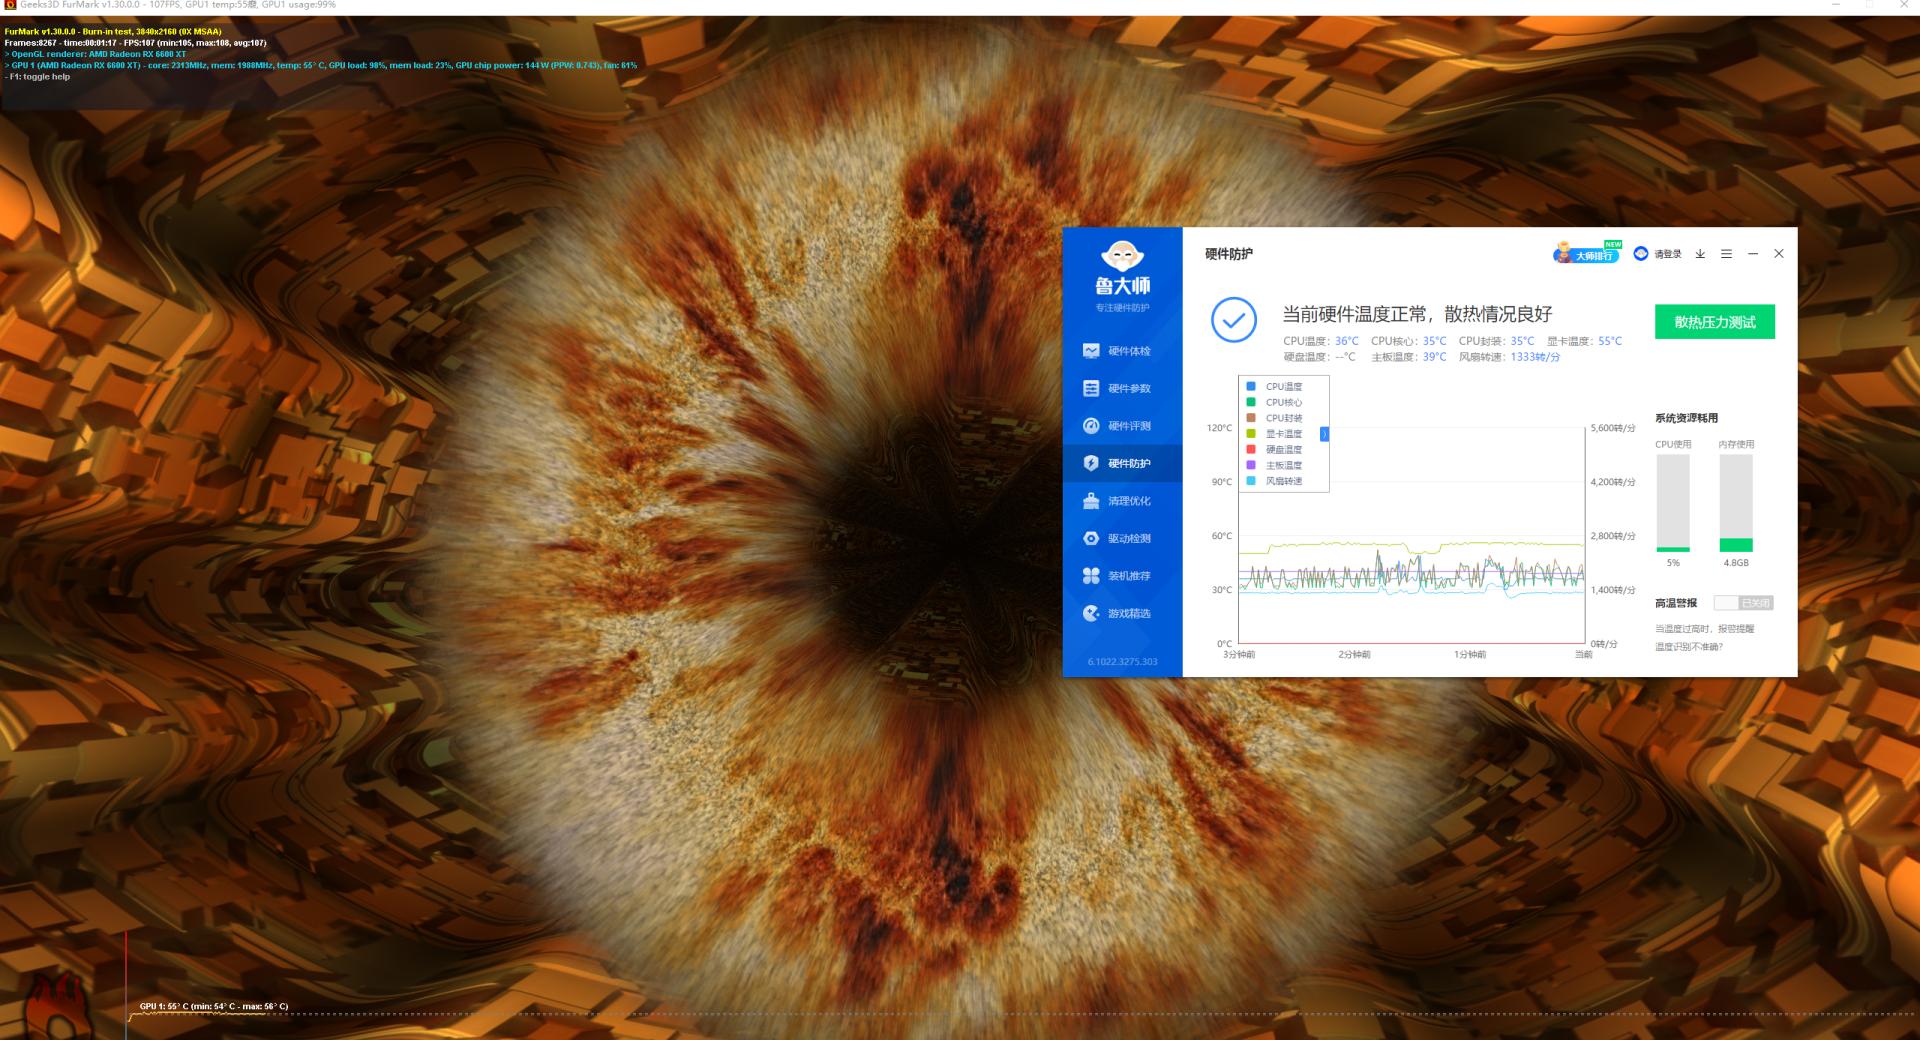Click the 硬盘温度 --°C reading

1320,357
